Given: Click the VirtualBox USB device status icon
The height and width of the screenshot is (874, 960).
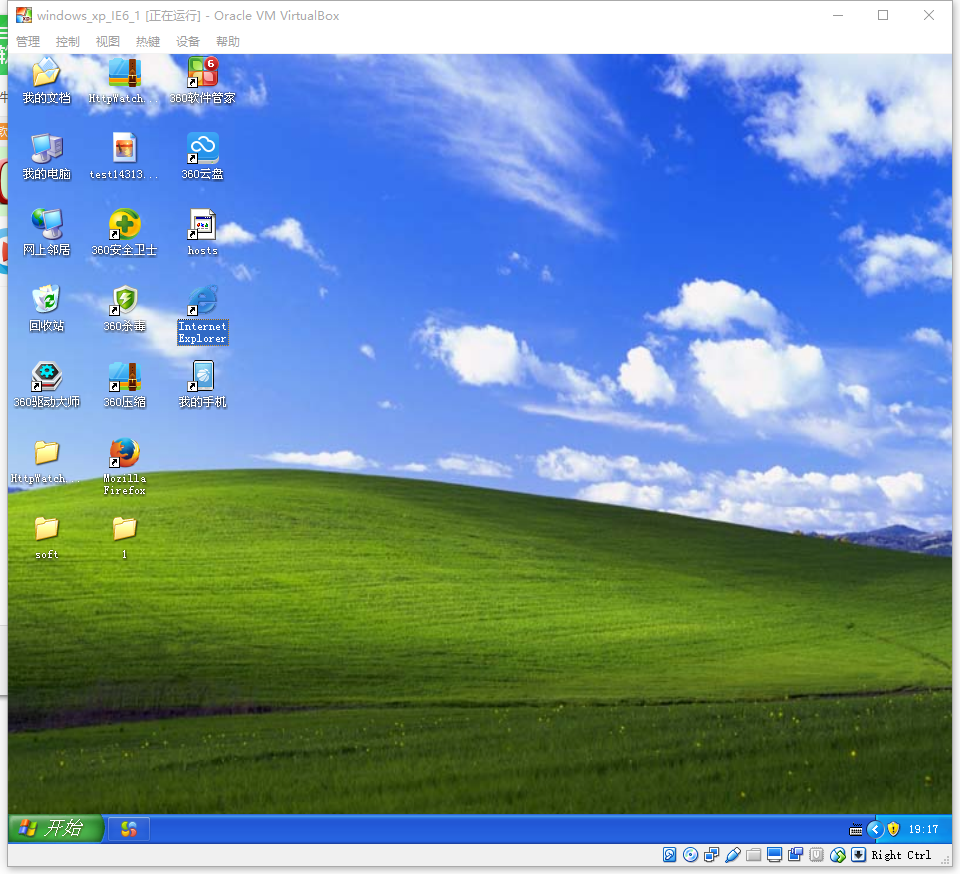Looking at the screenshot, I should [x=732, y=855].
